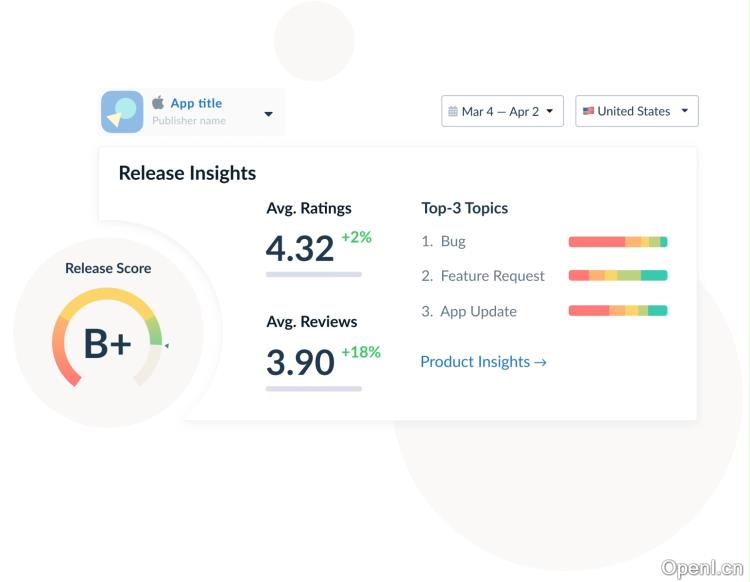Click the Apple platform icon
Screen dimensions: 750x582
coord(158,103)
